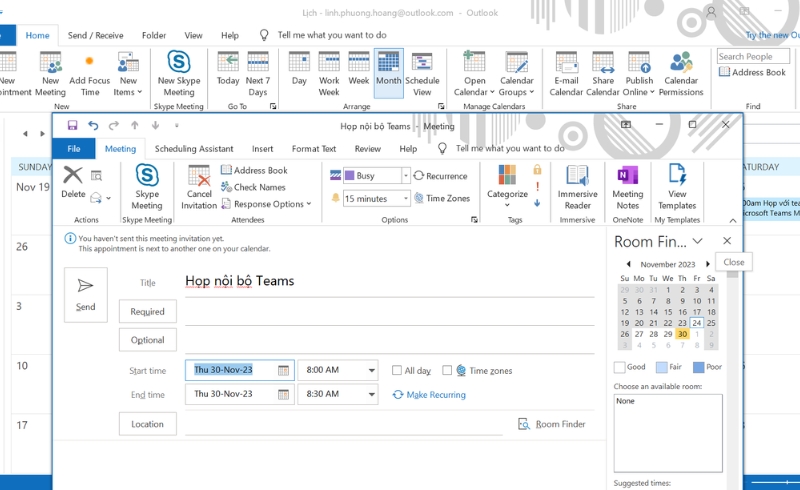This screenshot has height=490, width=800.
Task: Open Room Finder beside Location field
Action: 552,424
